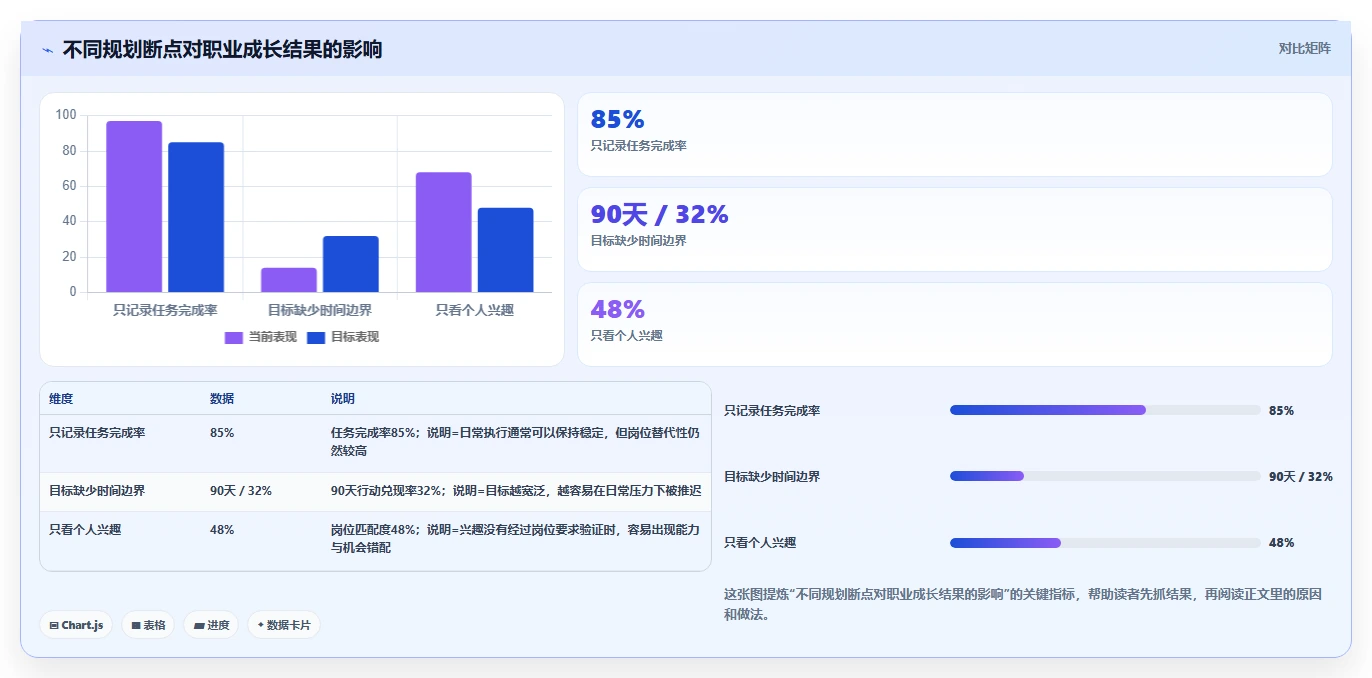This screenshot has width=1372, height=678.
Task: Click the purple bar for 目标缺少时间边界
Action: pos(289,280)
